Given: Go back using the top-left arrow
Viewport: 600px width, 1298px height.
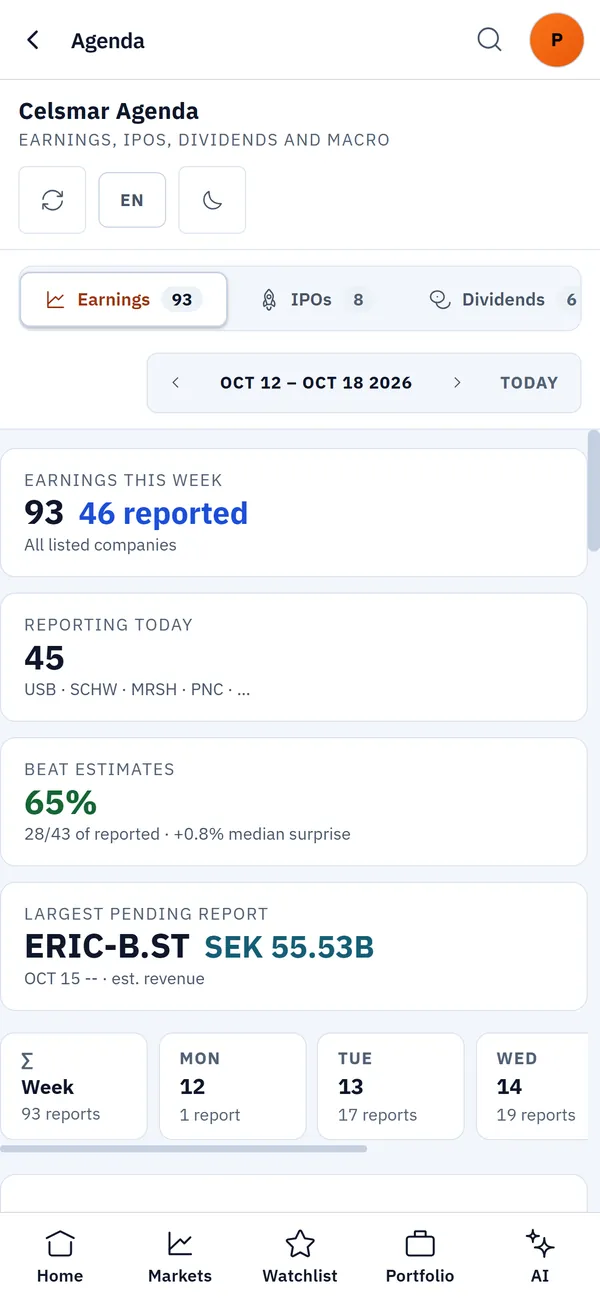Looking at the screenshot, I should click(x=33, y=40).
